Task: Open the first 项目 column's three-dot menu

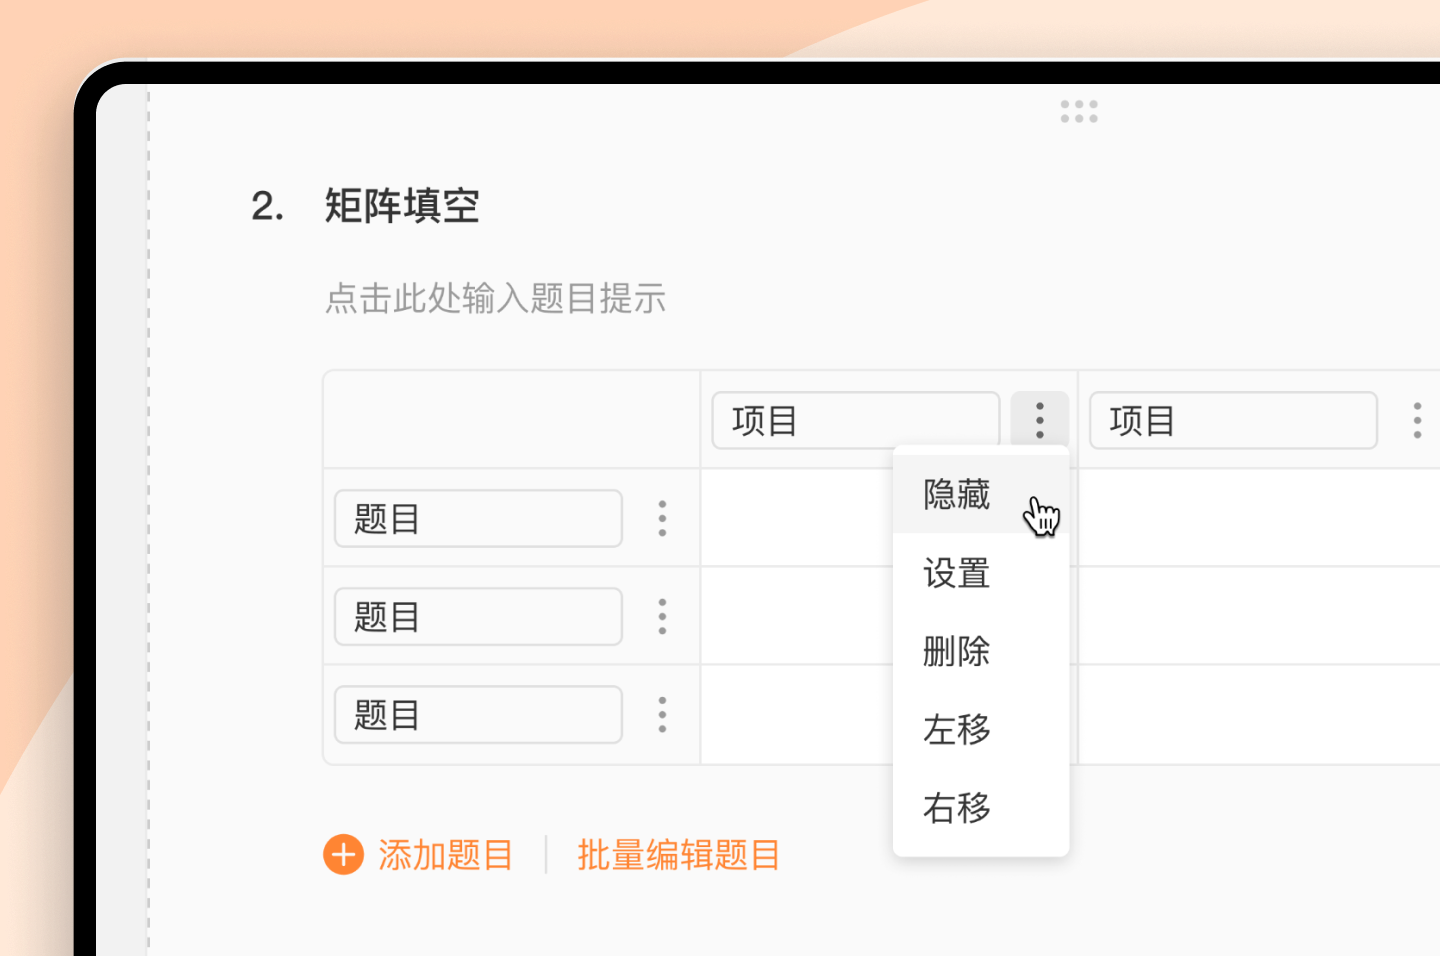Action: (1040, 420)
